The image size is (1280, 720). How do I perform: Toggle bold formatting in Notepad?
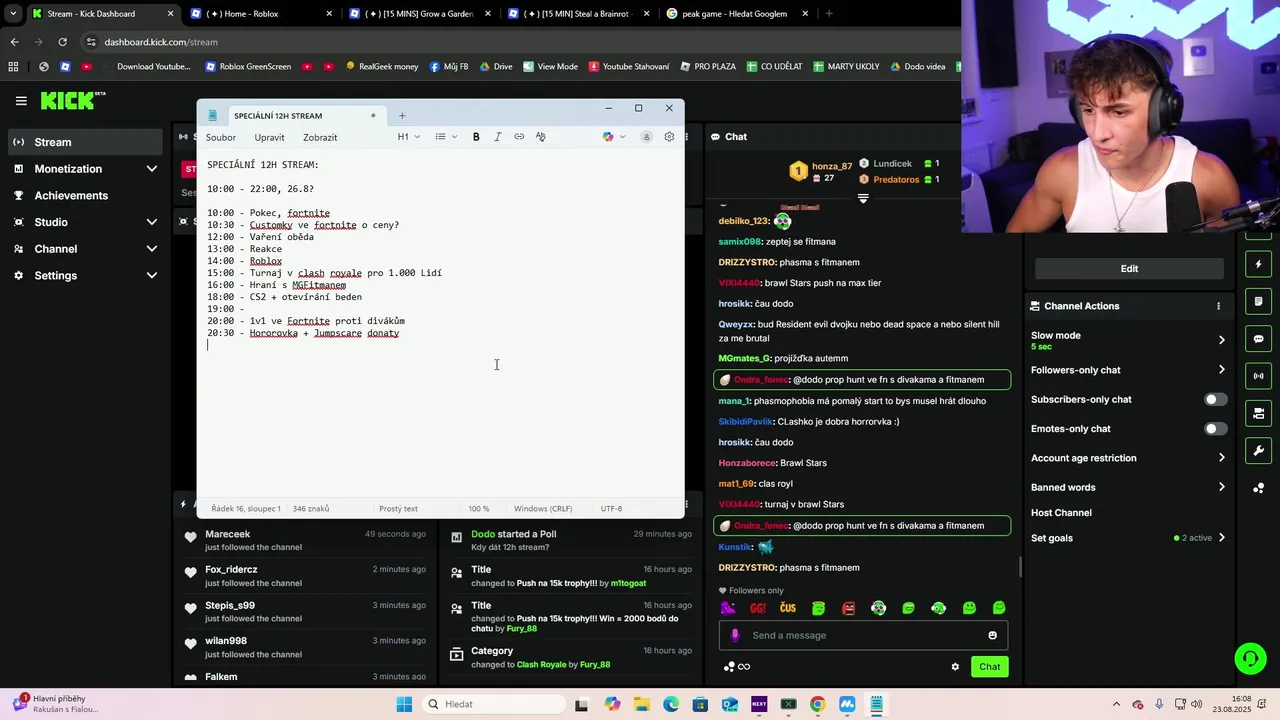pyautogui.click(x=476, y=137)
